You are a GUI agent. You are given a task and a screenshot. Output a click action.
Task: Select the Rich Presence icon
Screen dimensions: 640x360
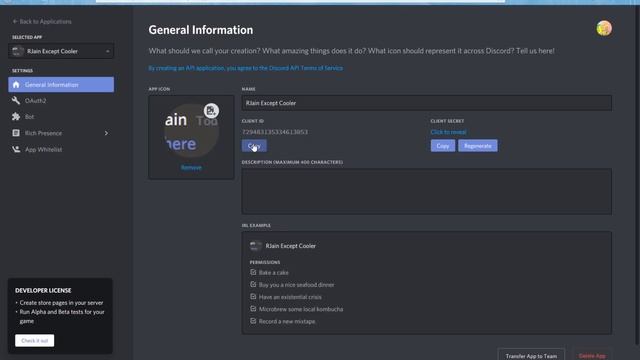click(16, 133)
